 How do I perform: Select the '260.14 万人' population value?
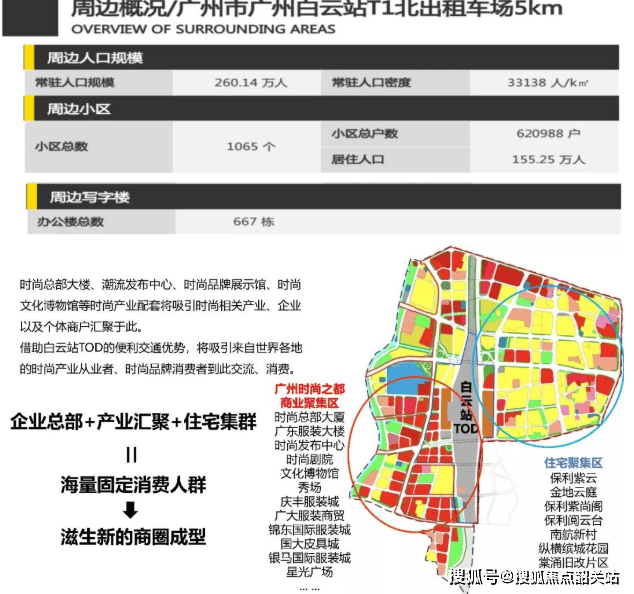(251, 83)
